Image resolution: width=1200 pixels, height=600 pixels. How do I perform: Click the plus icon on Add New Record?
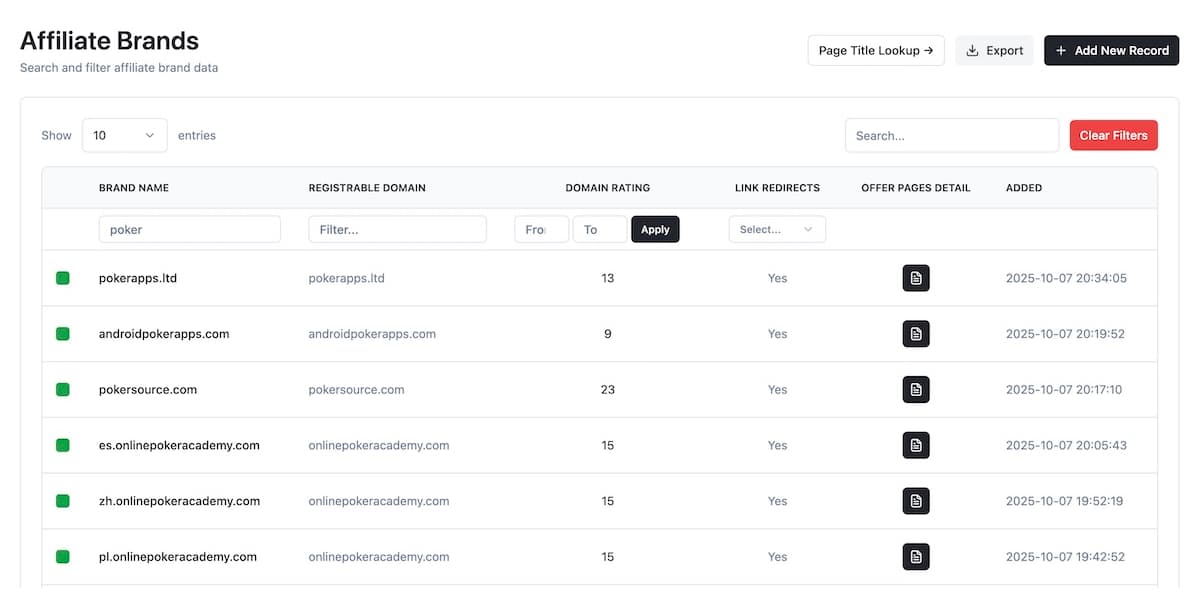click(x=1060, y=50)
